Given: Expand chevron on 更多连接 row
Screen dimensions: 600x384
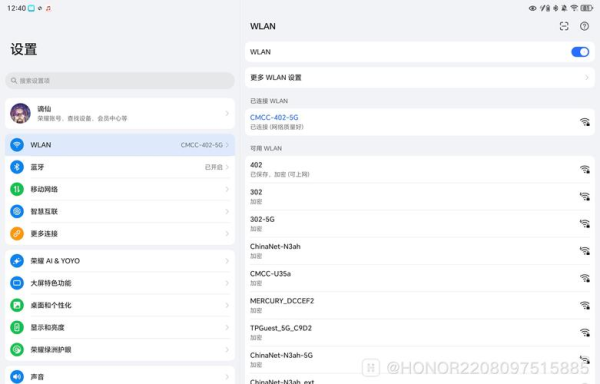Looking at the screenshot, I should [x=227, y=234].
